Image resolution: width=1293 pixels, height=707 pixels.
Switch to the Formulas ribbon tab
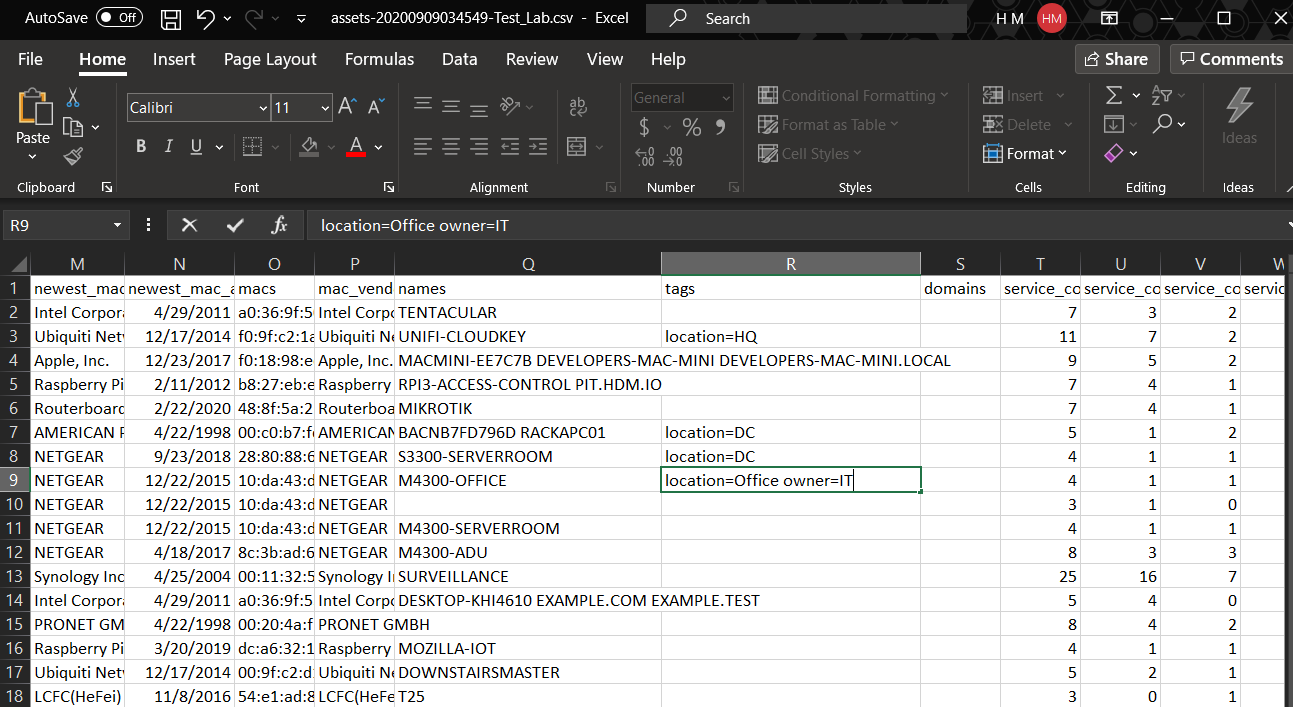pyautogui.click(x=379, y=59)
